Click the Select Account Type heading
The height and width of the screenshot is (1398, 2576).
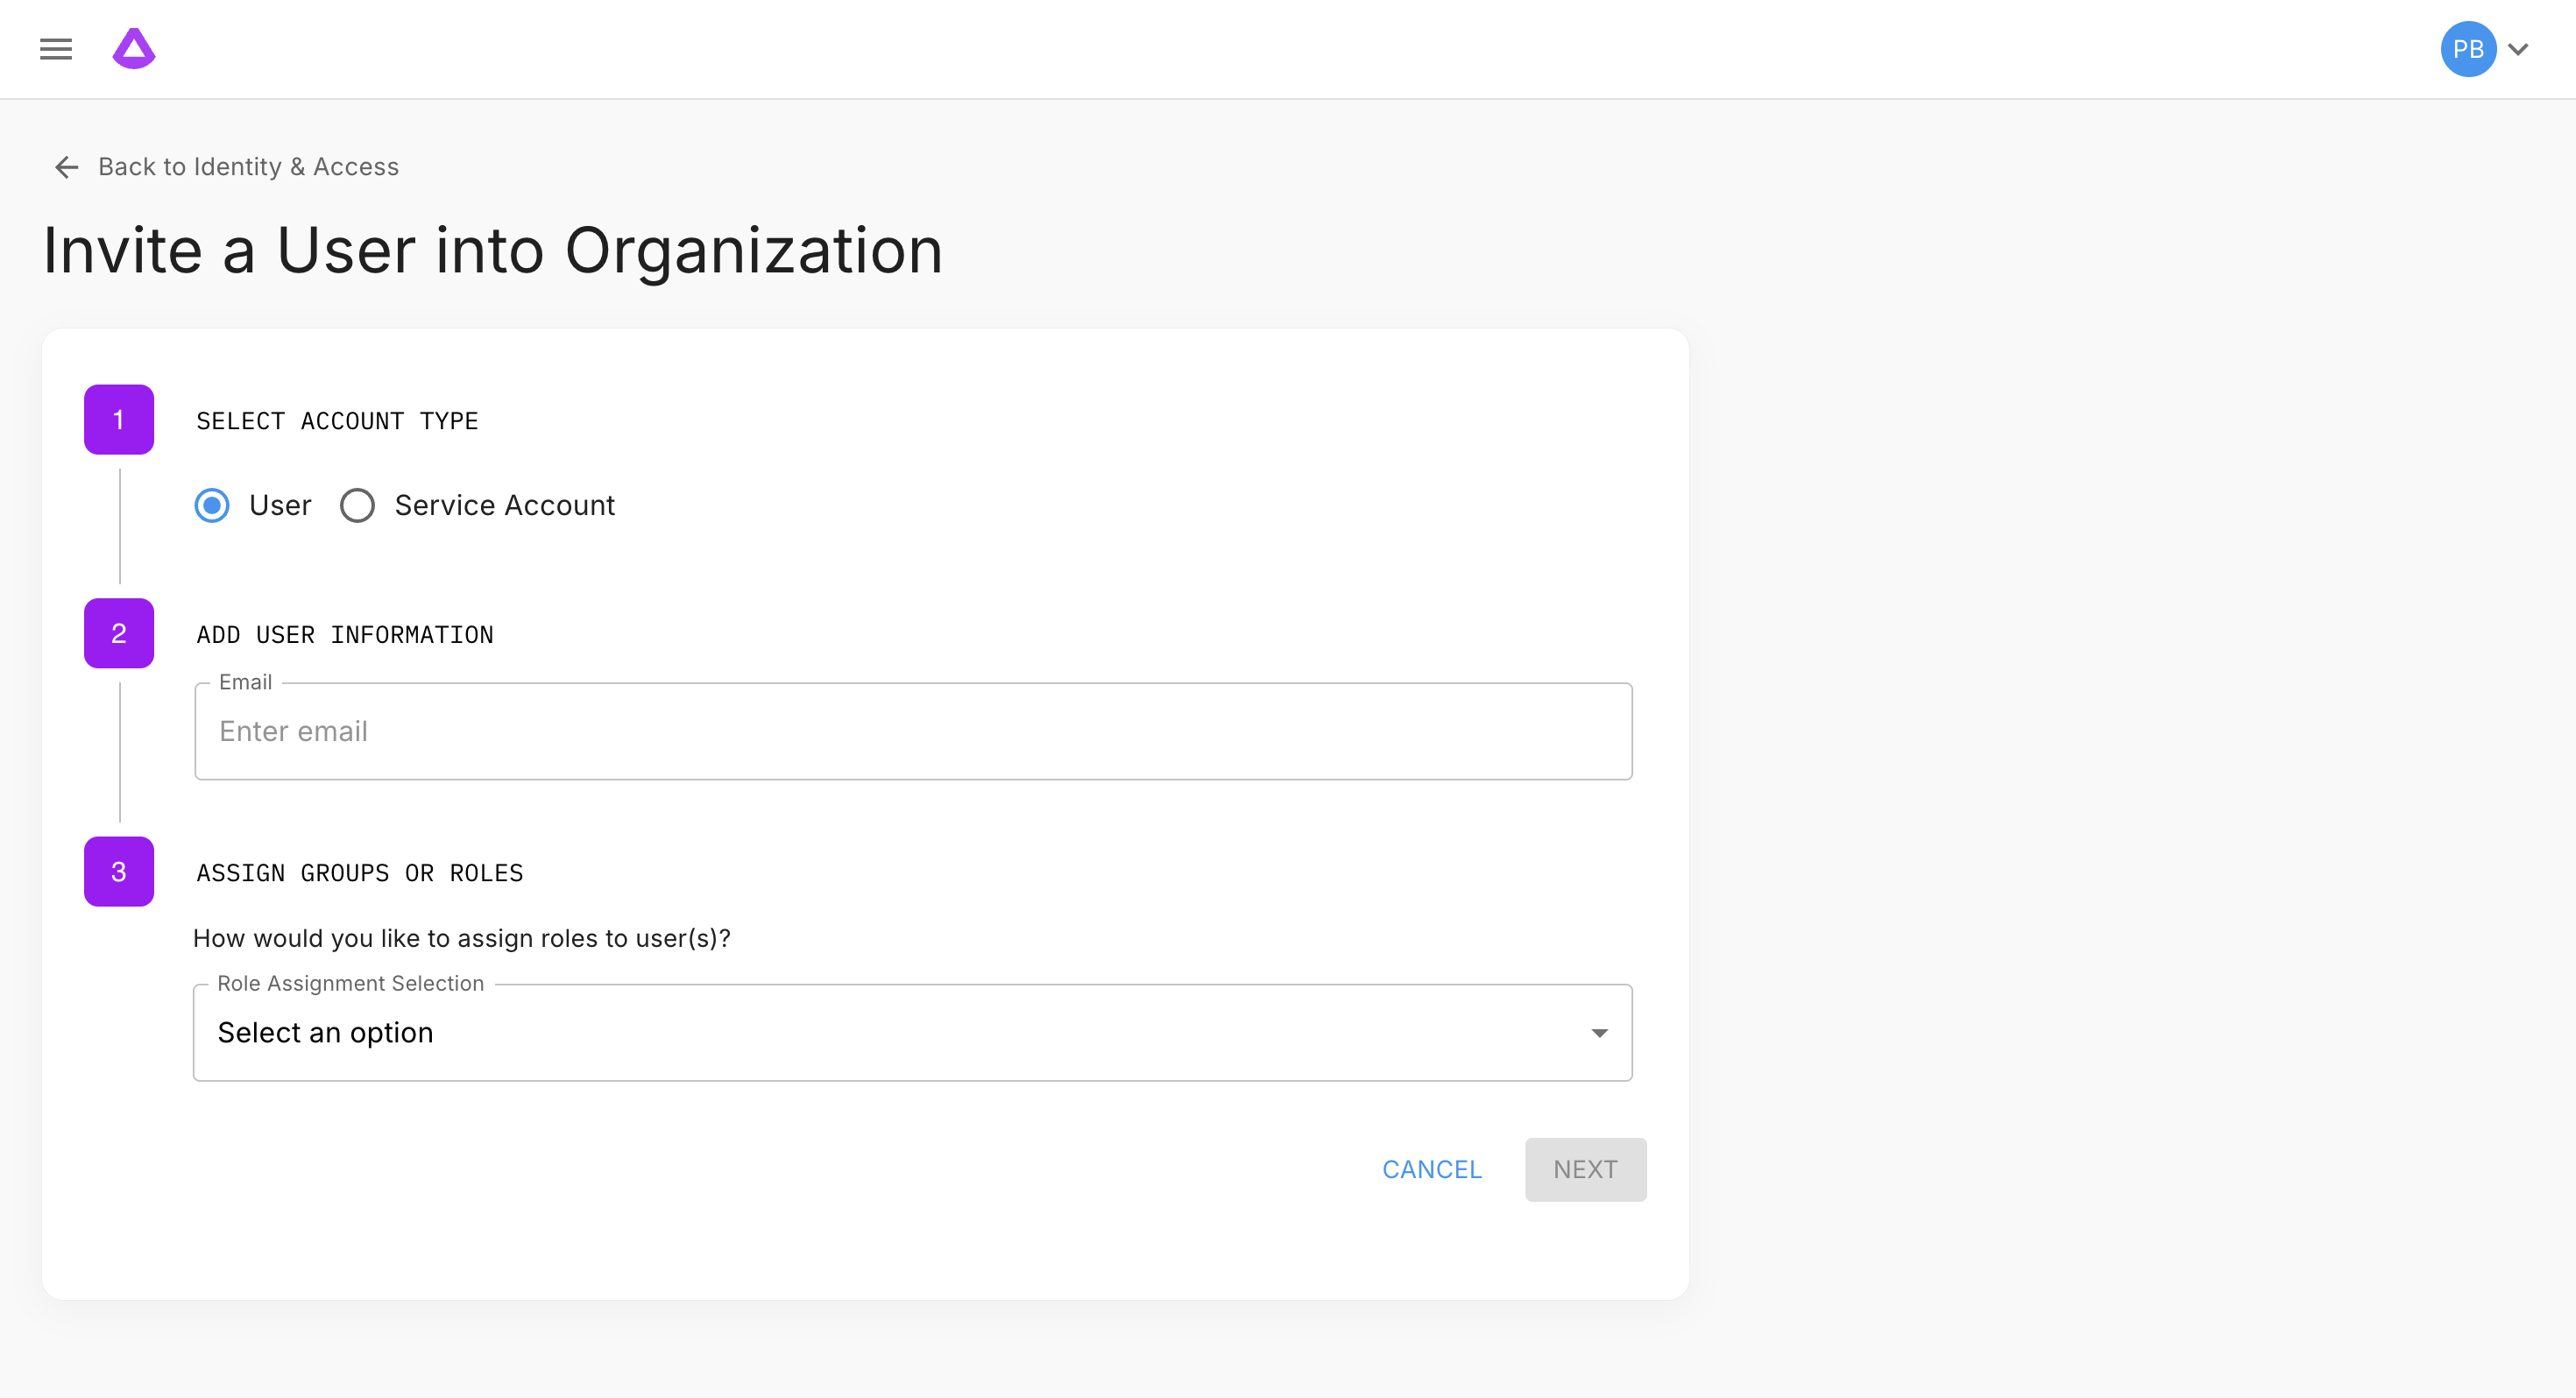[337, 421]
